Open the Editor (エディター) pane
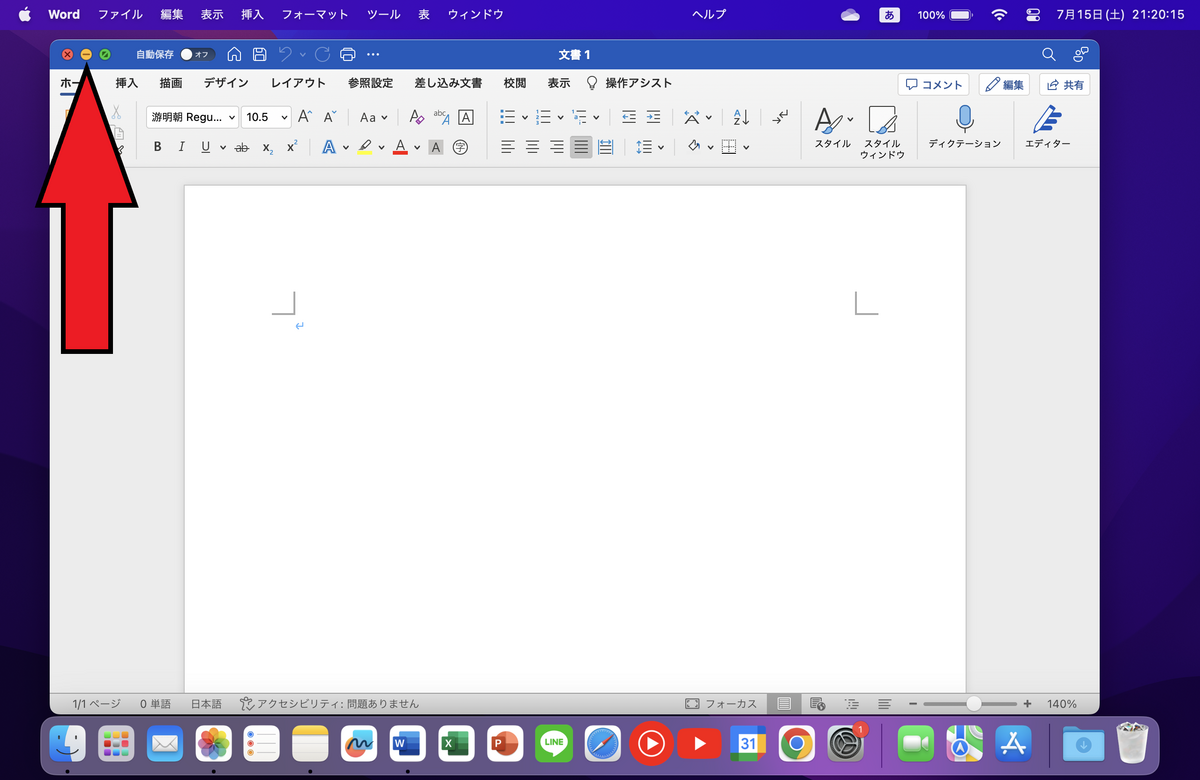This screenshot has height=780, width=1200. pyautogui.click(x=1047, y=128)
